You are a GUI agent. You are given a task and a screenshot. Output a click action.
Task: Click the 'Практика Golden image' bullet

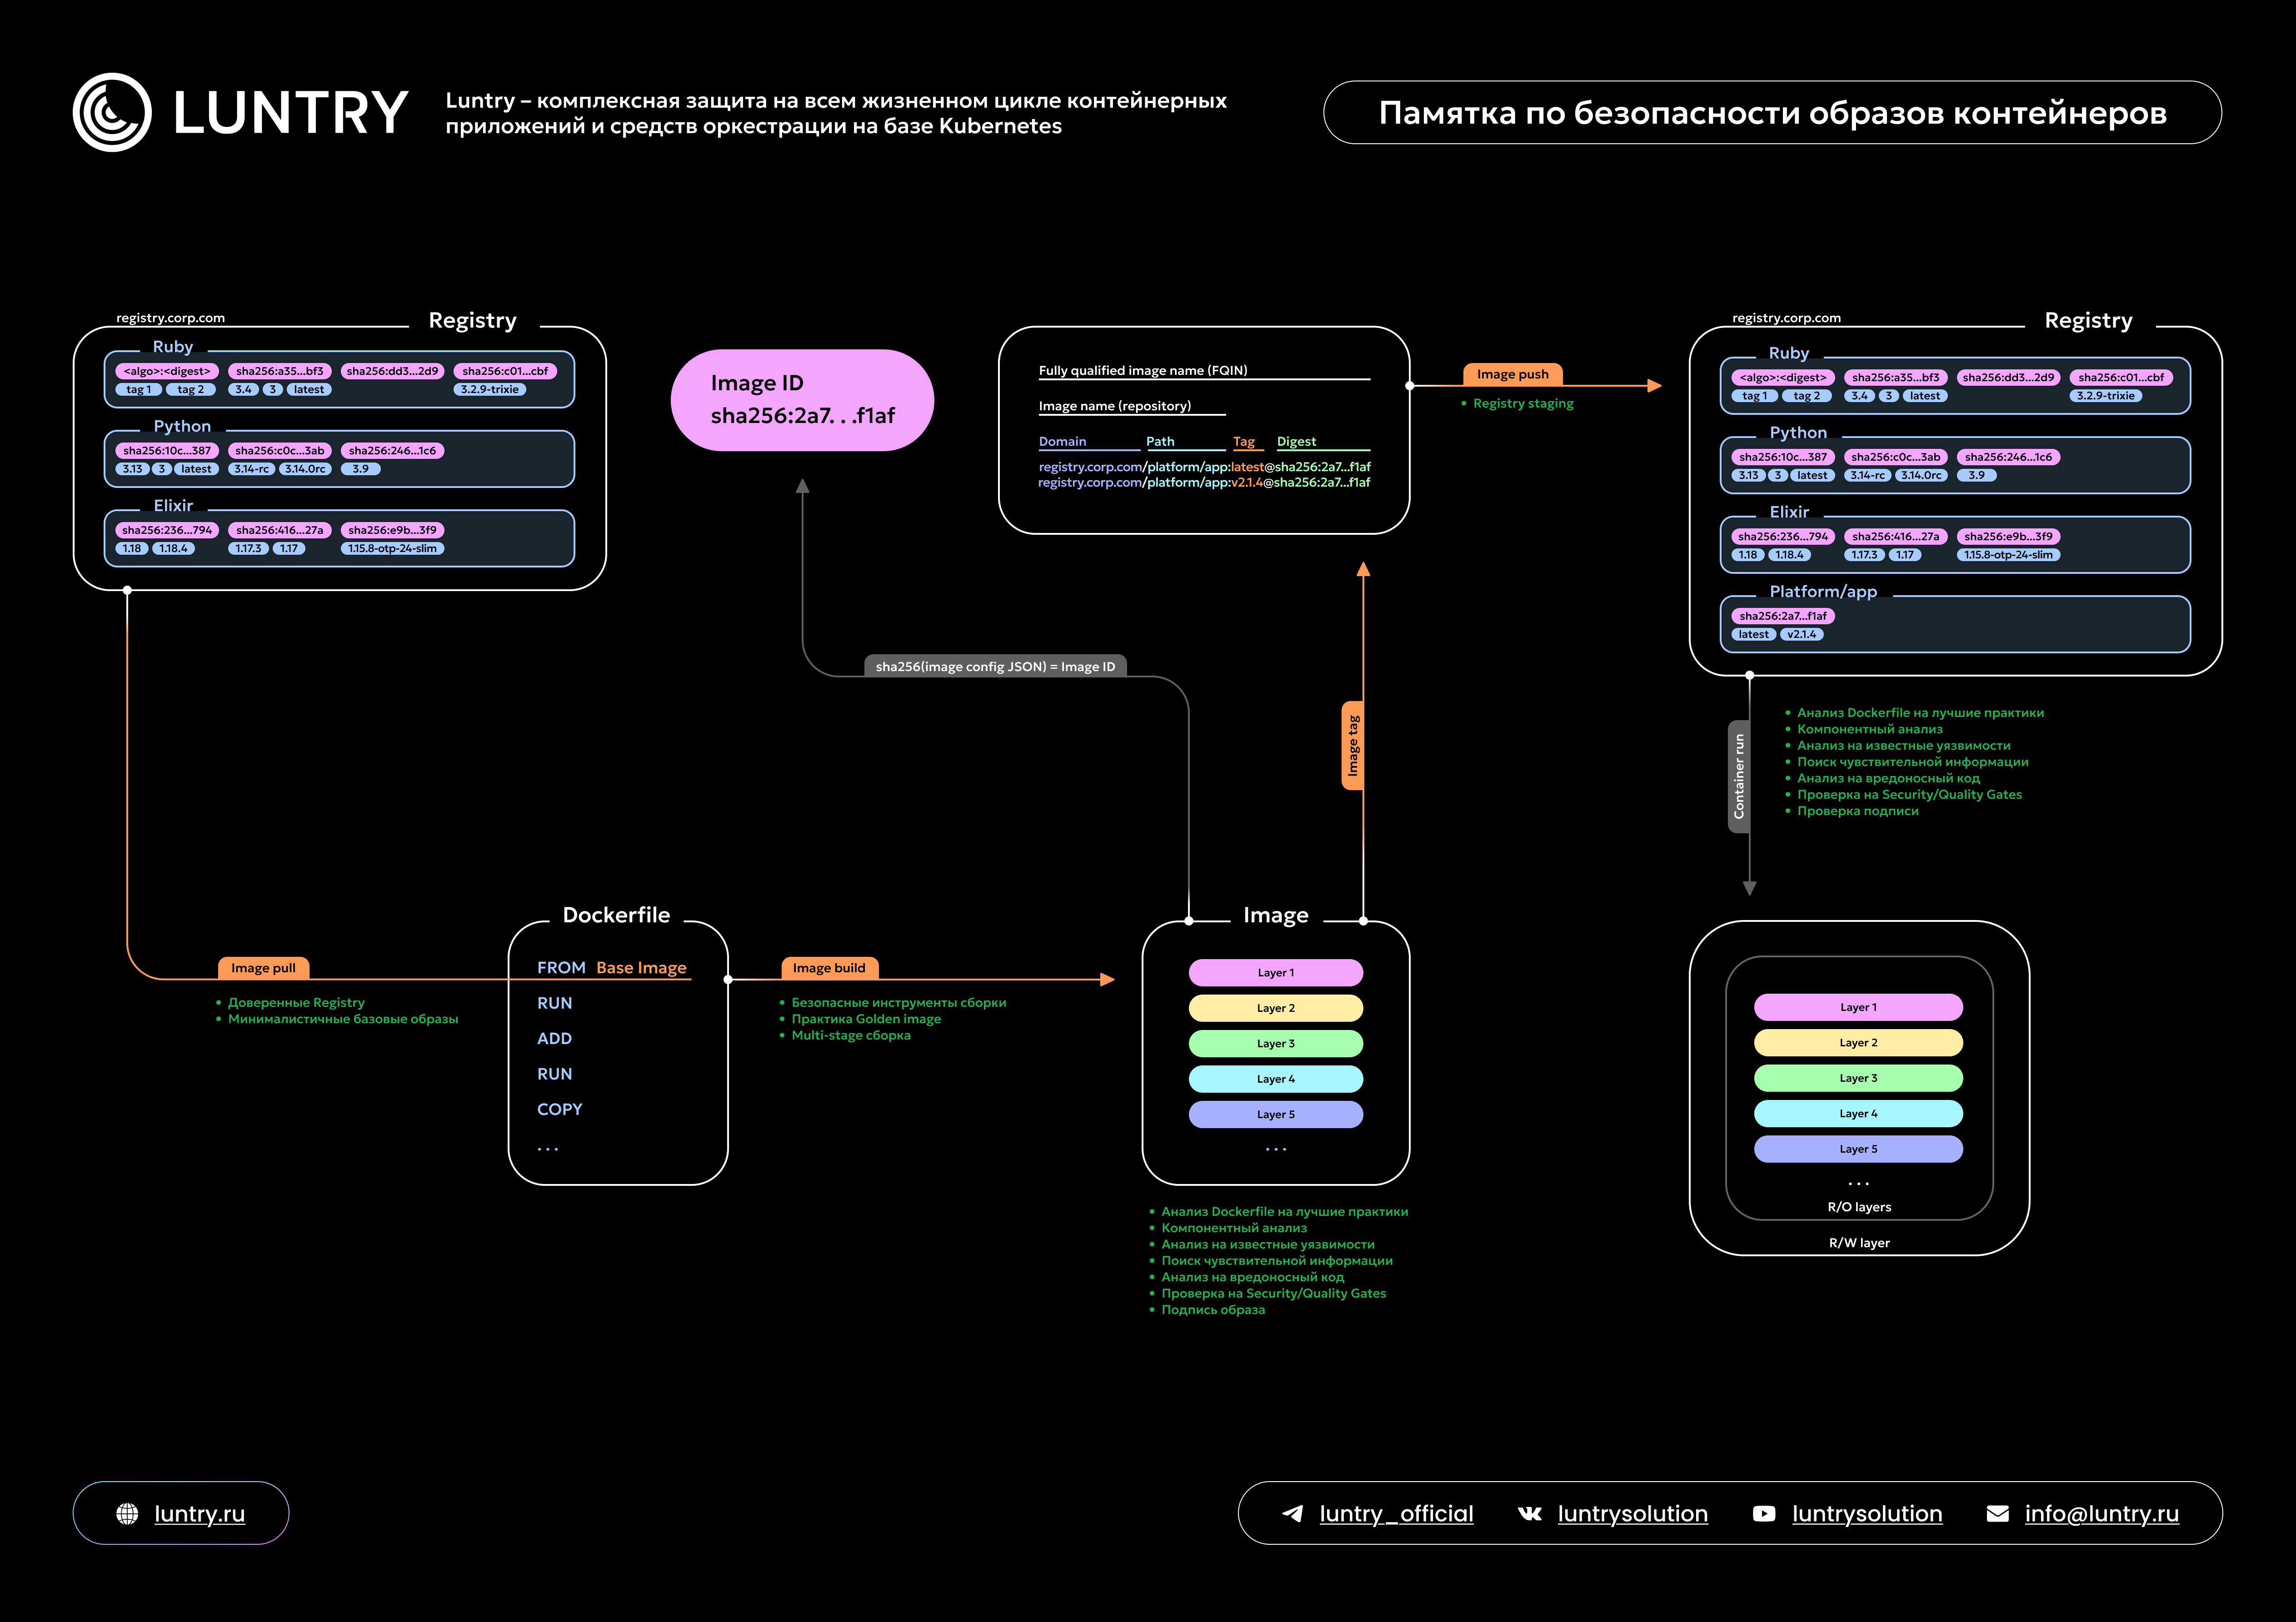[x=866, y=1019]
